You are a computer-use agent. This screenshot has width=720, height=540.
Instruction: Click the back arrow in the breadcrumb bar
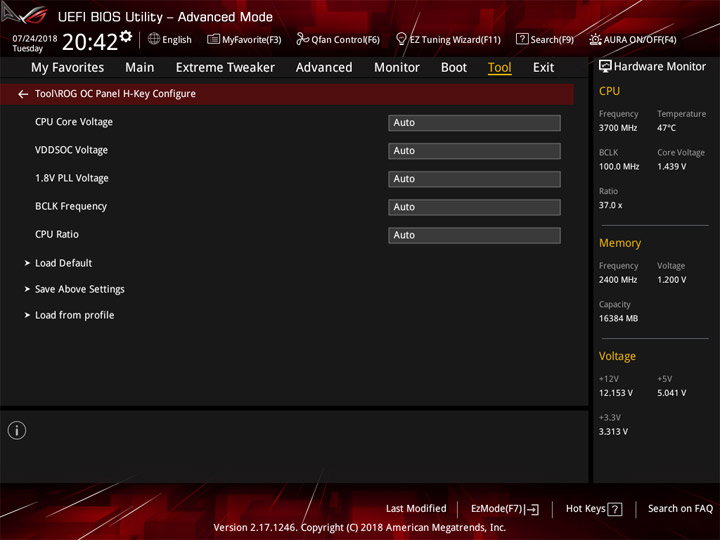pos(23,94)
